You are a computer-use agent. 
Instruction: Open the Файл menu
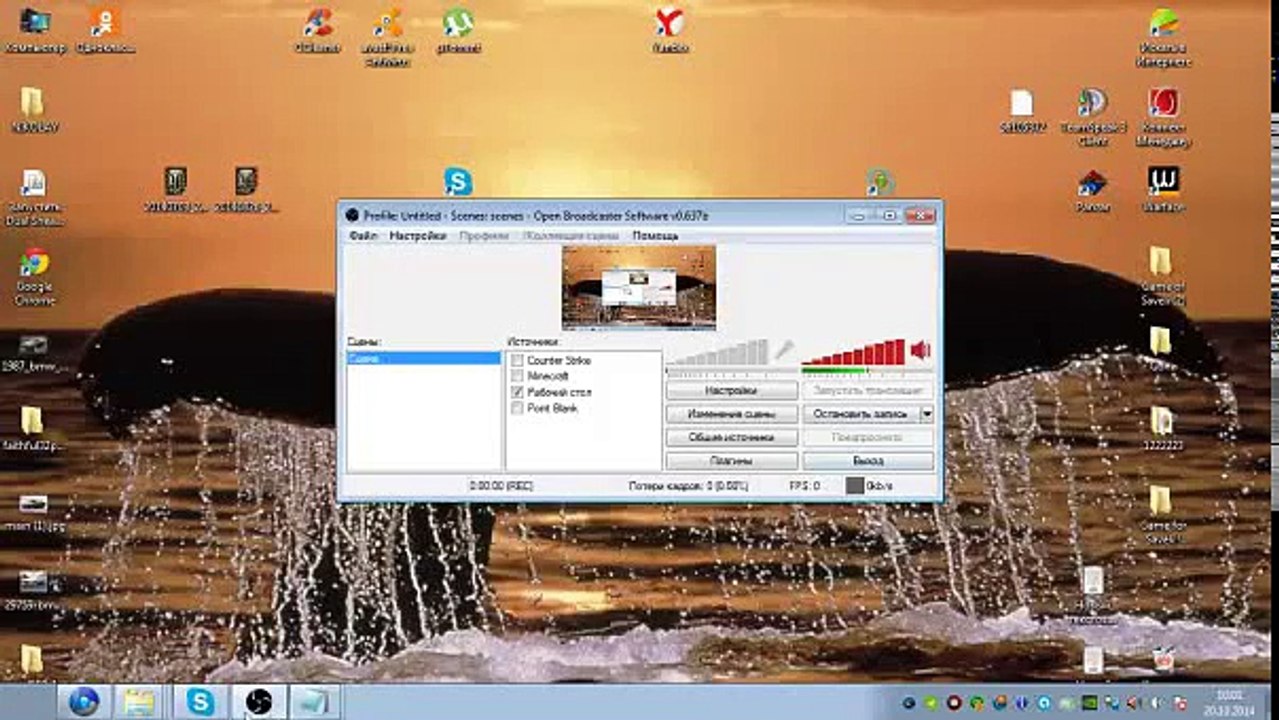[x=362, y=236]
